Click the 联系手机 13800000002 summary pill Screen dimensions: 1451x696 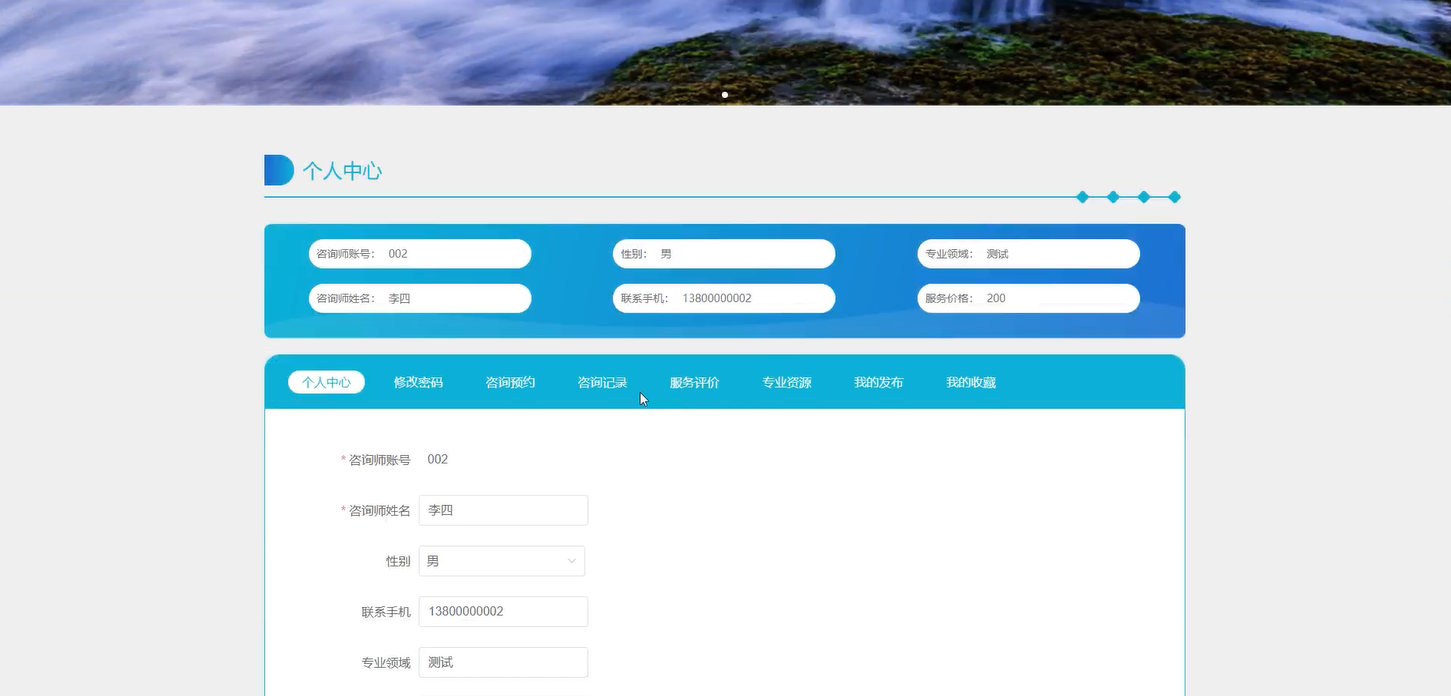tap(724, 298)
